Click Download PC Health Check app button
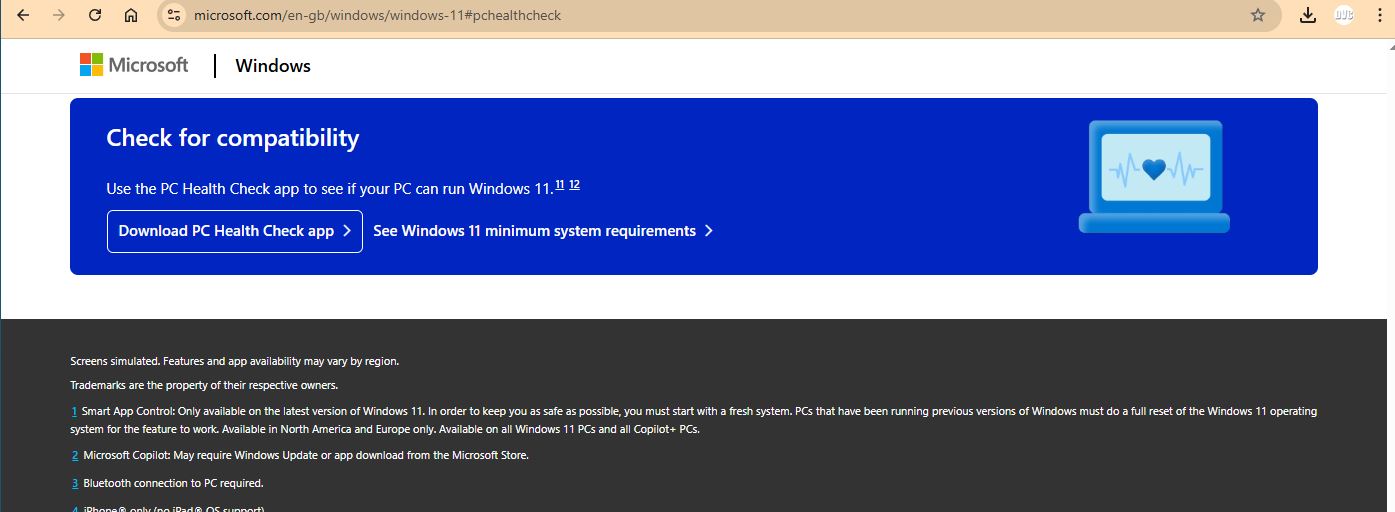This screenshot has height=512, width=1395. point(234,231)
